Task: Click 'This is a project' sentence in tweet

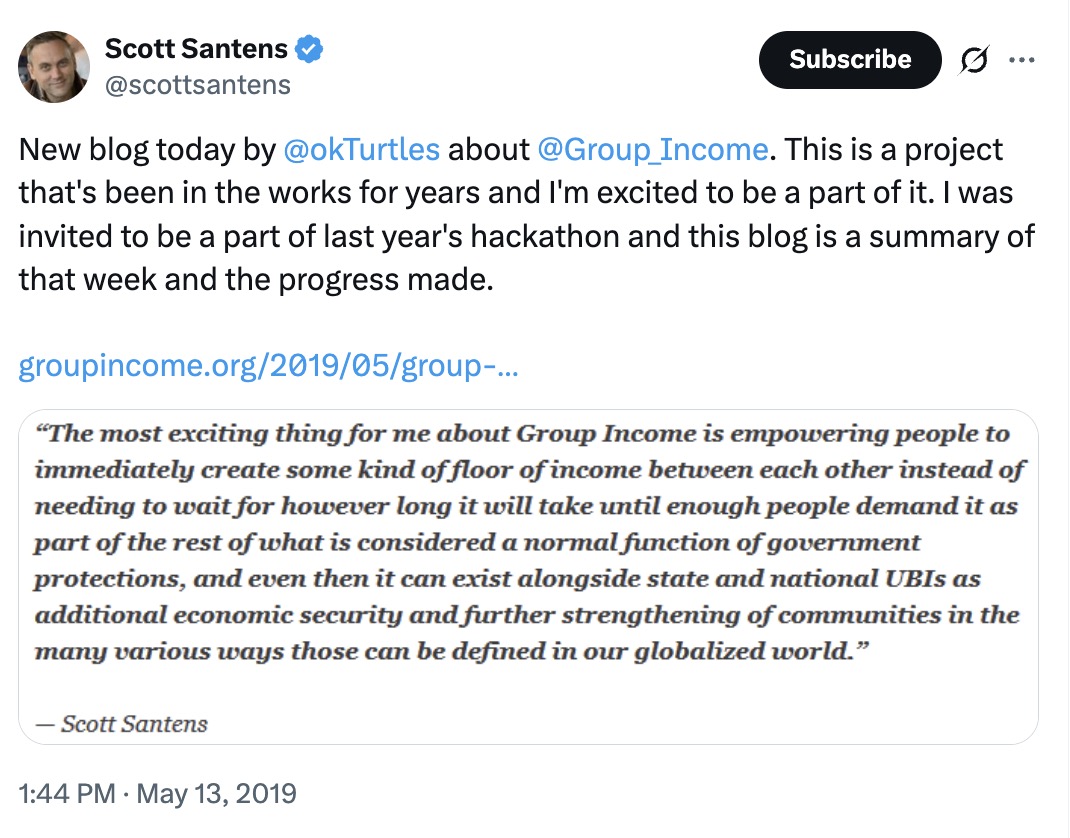Action: (x=893, y=150)
